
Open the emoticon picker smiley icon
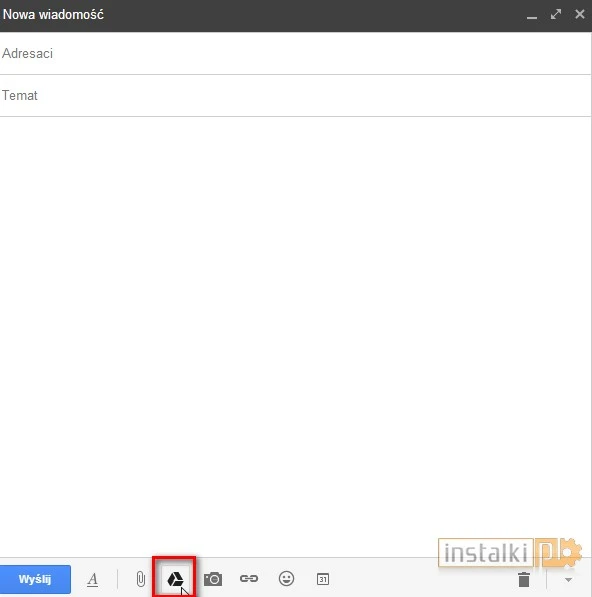point(286,579)
